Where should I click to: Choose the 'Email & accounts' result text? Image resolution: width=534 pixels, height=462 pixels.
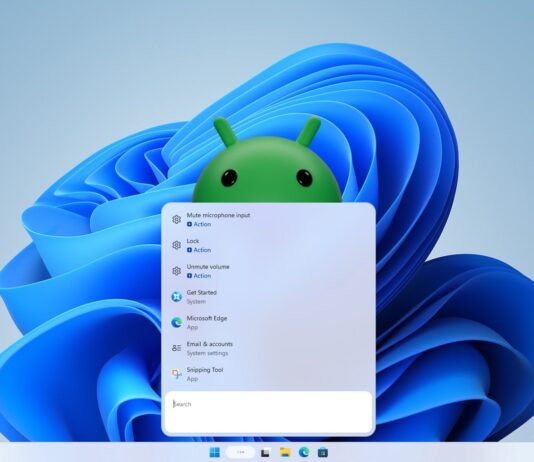point(209,344)
